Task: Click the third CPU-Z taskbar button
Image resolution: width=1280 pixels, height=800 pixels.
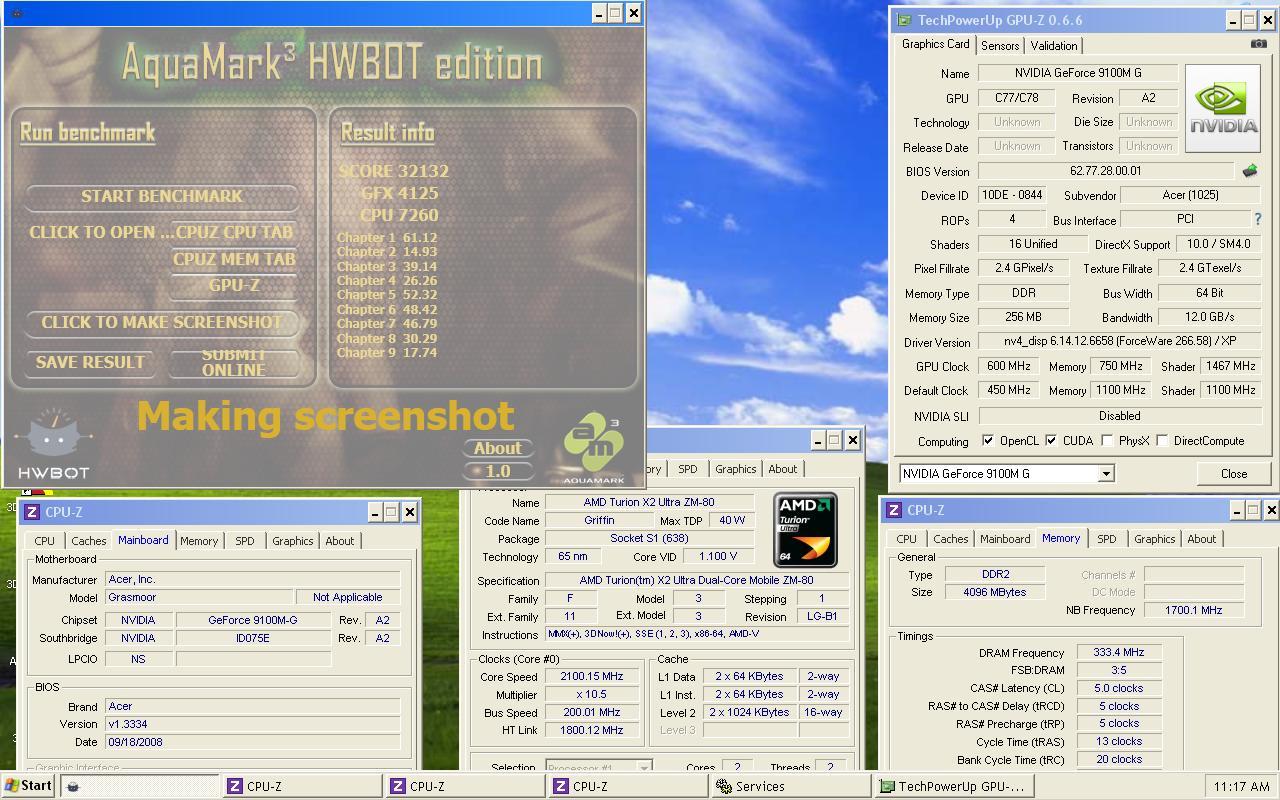Action: pos(629,786)
